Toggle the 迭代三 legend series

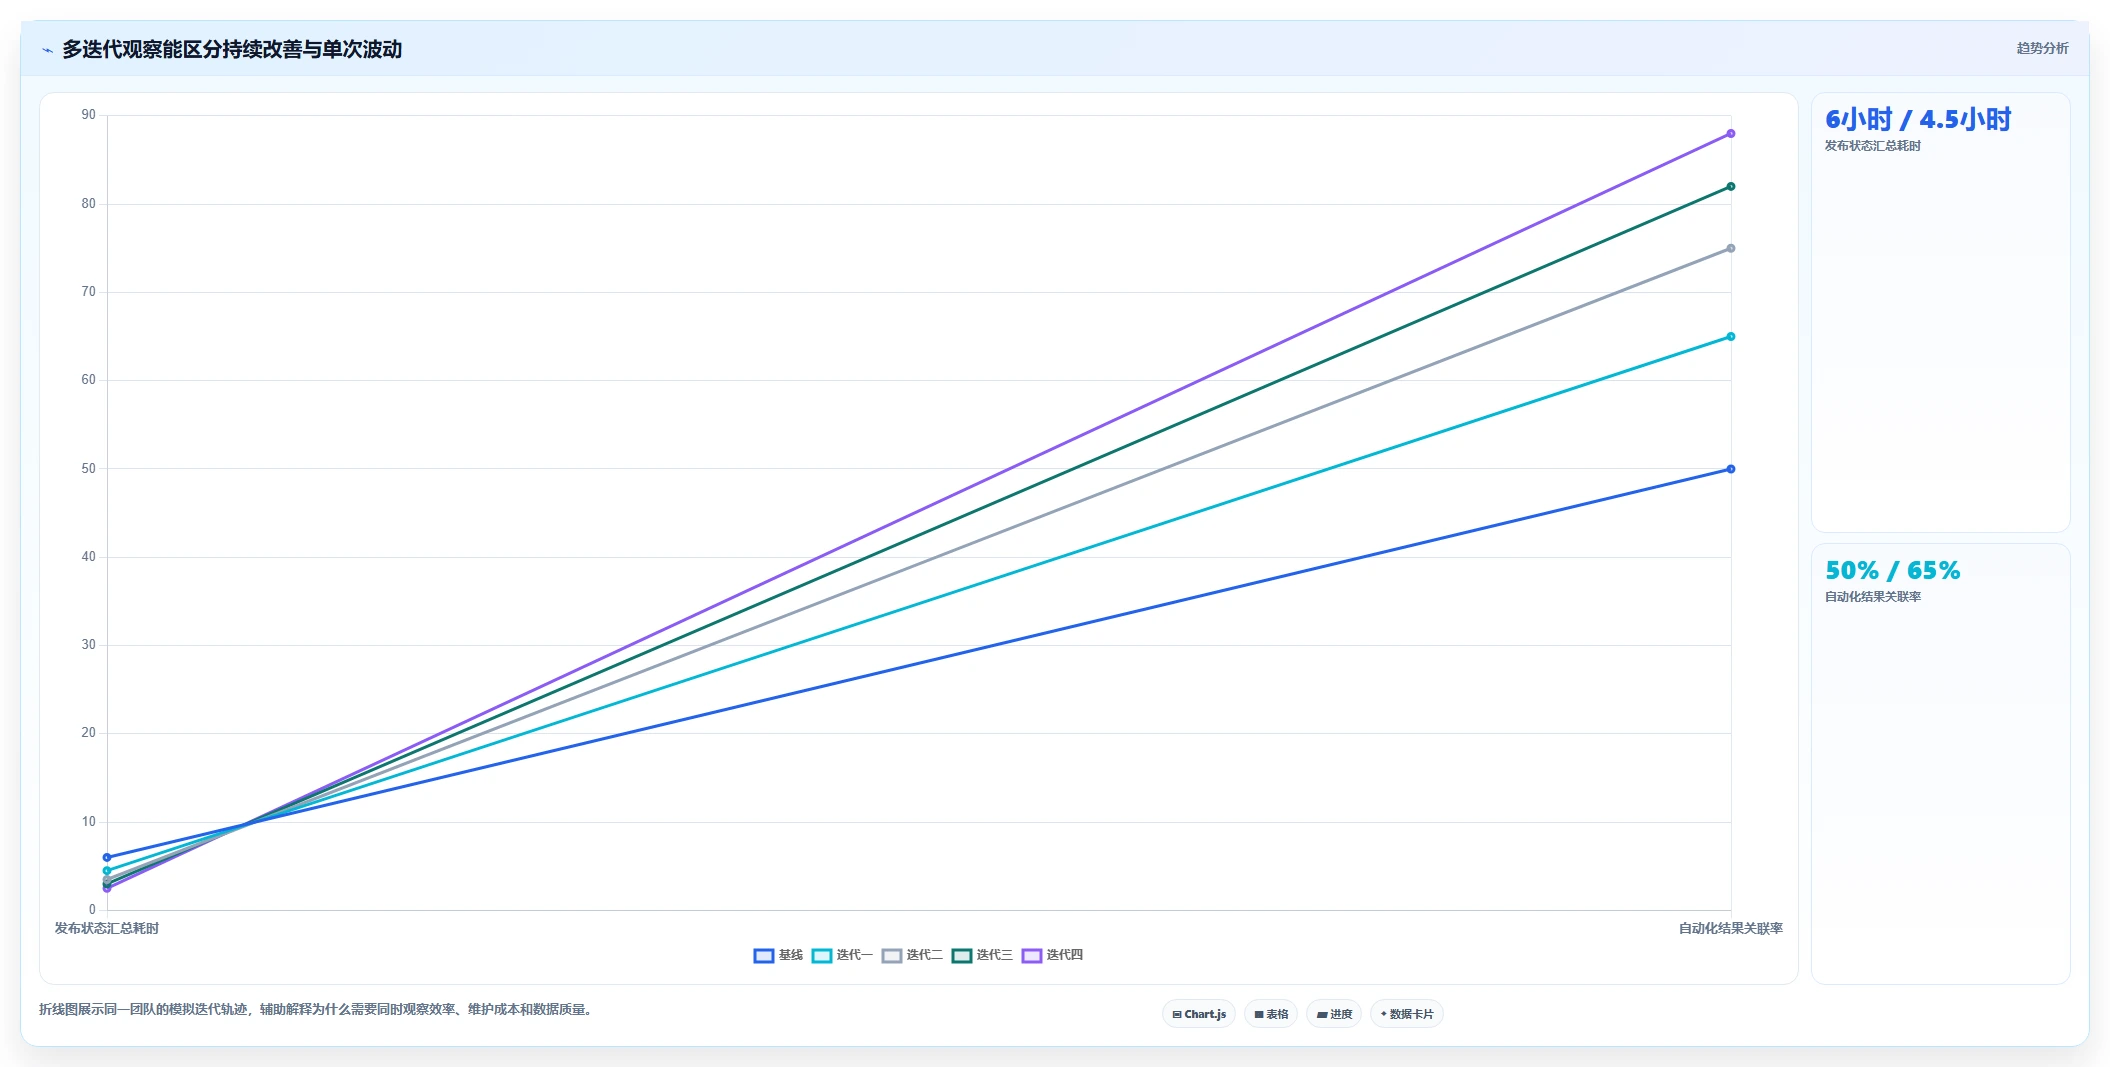(982, 955)
